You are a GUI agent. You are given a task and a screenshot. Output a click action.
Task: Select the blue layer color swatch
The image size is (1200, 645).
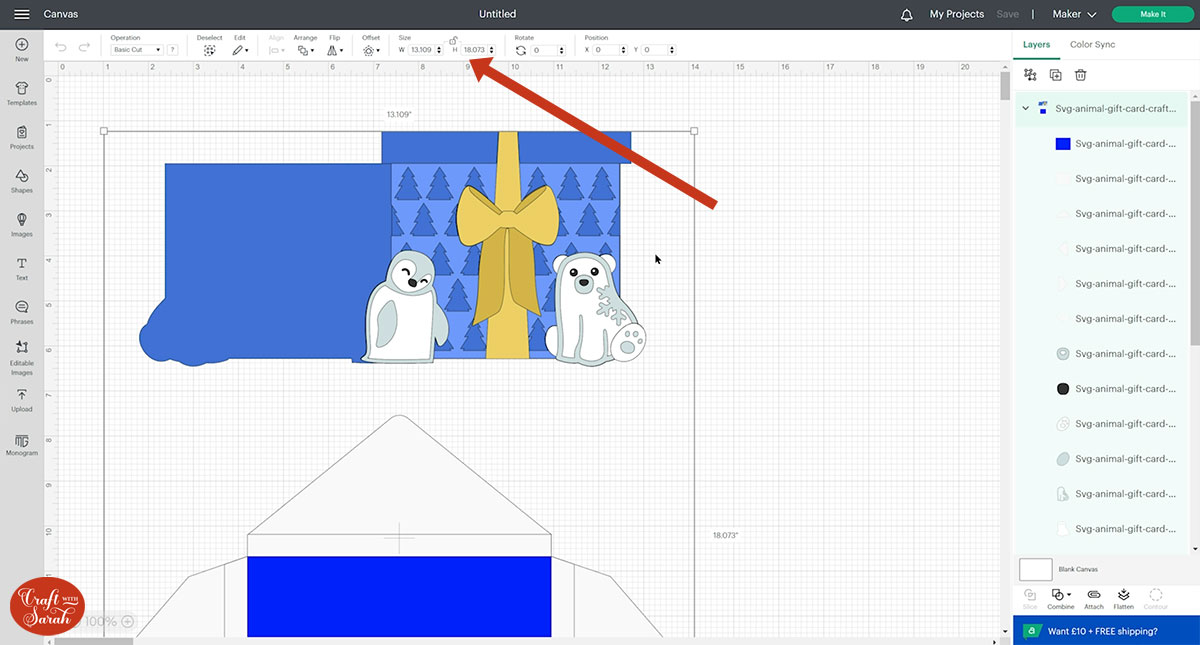pos(1063,144)
